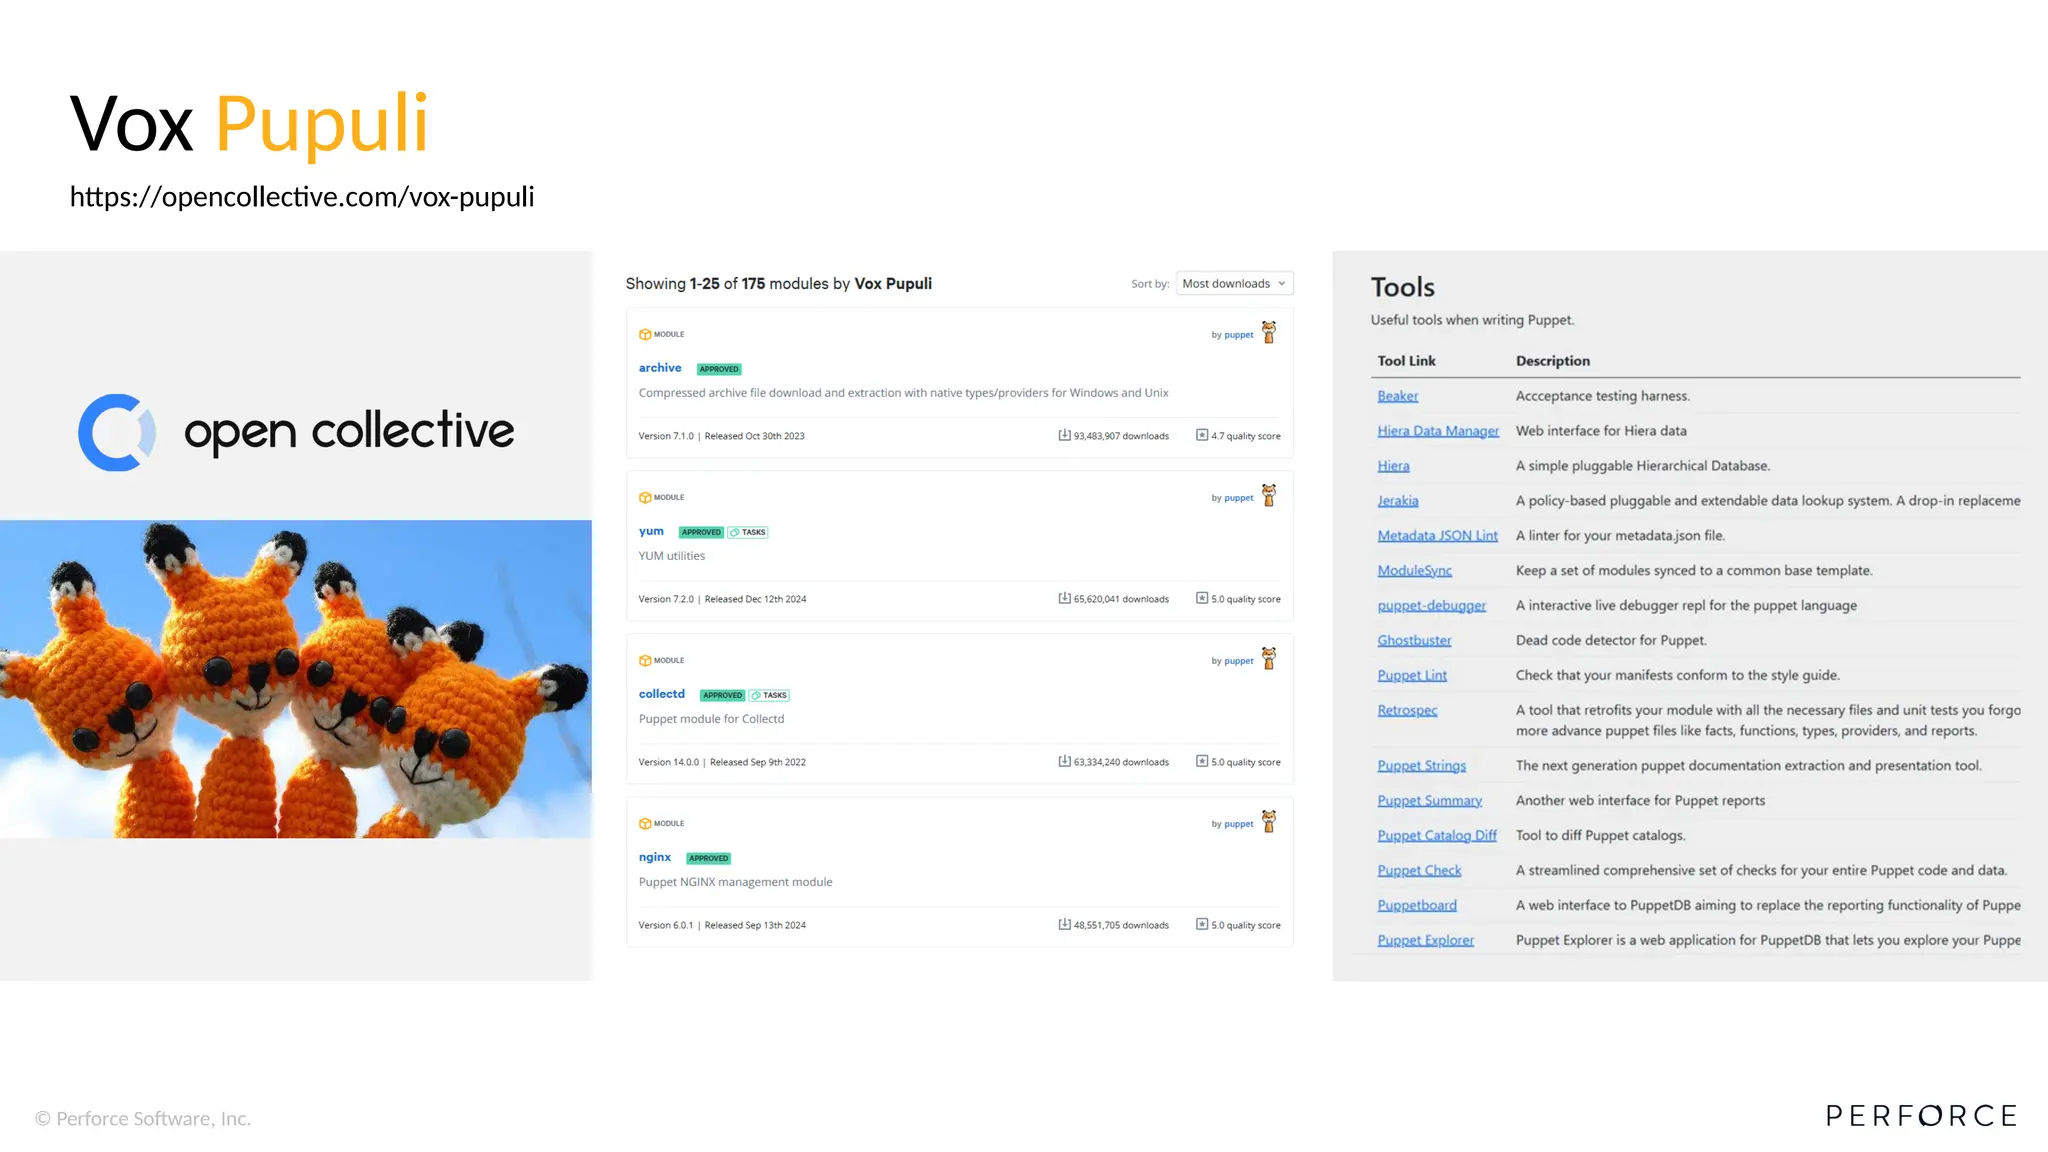Click the APPROVED badge on nginx module
Screen dimensions: 2048x1152
point(709,858)
